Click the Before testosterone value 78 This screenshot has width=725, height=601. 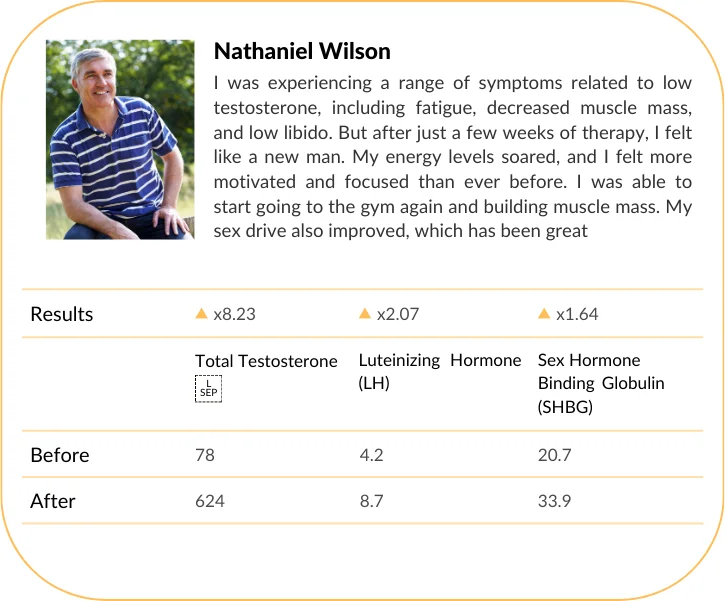tap(205, 455)
